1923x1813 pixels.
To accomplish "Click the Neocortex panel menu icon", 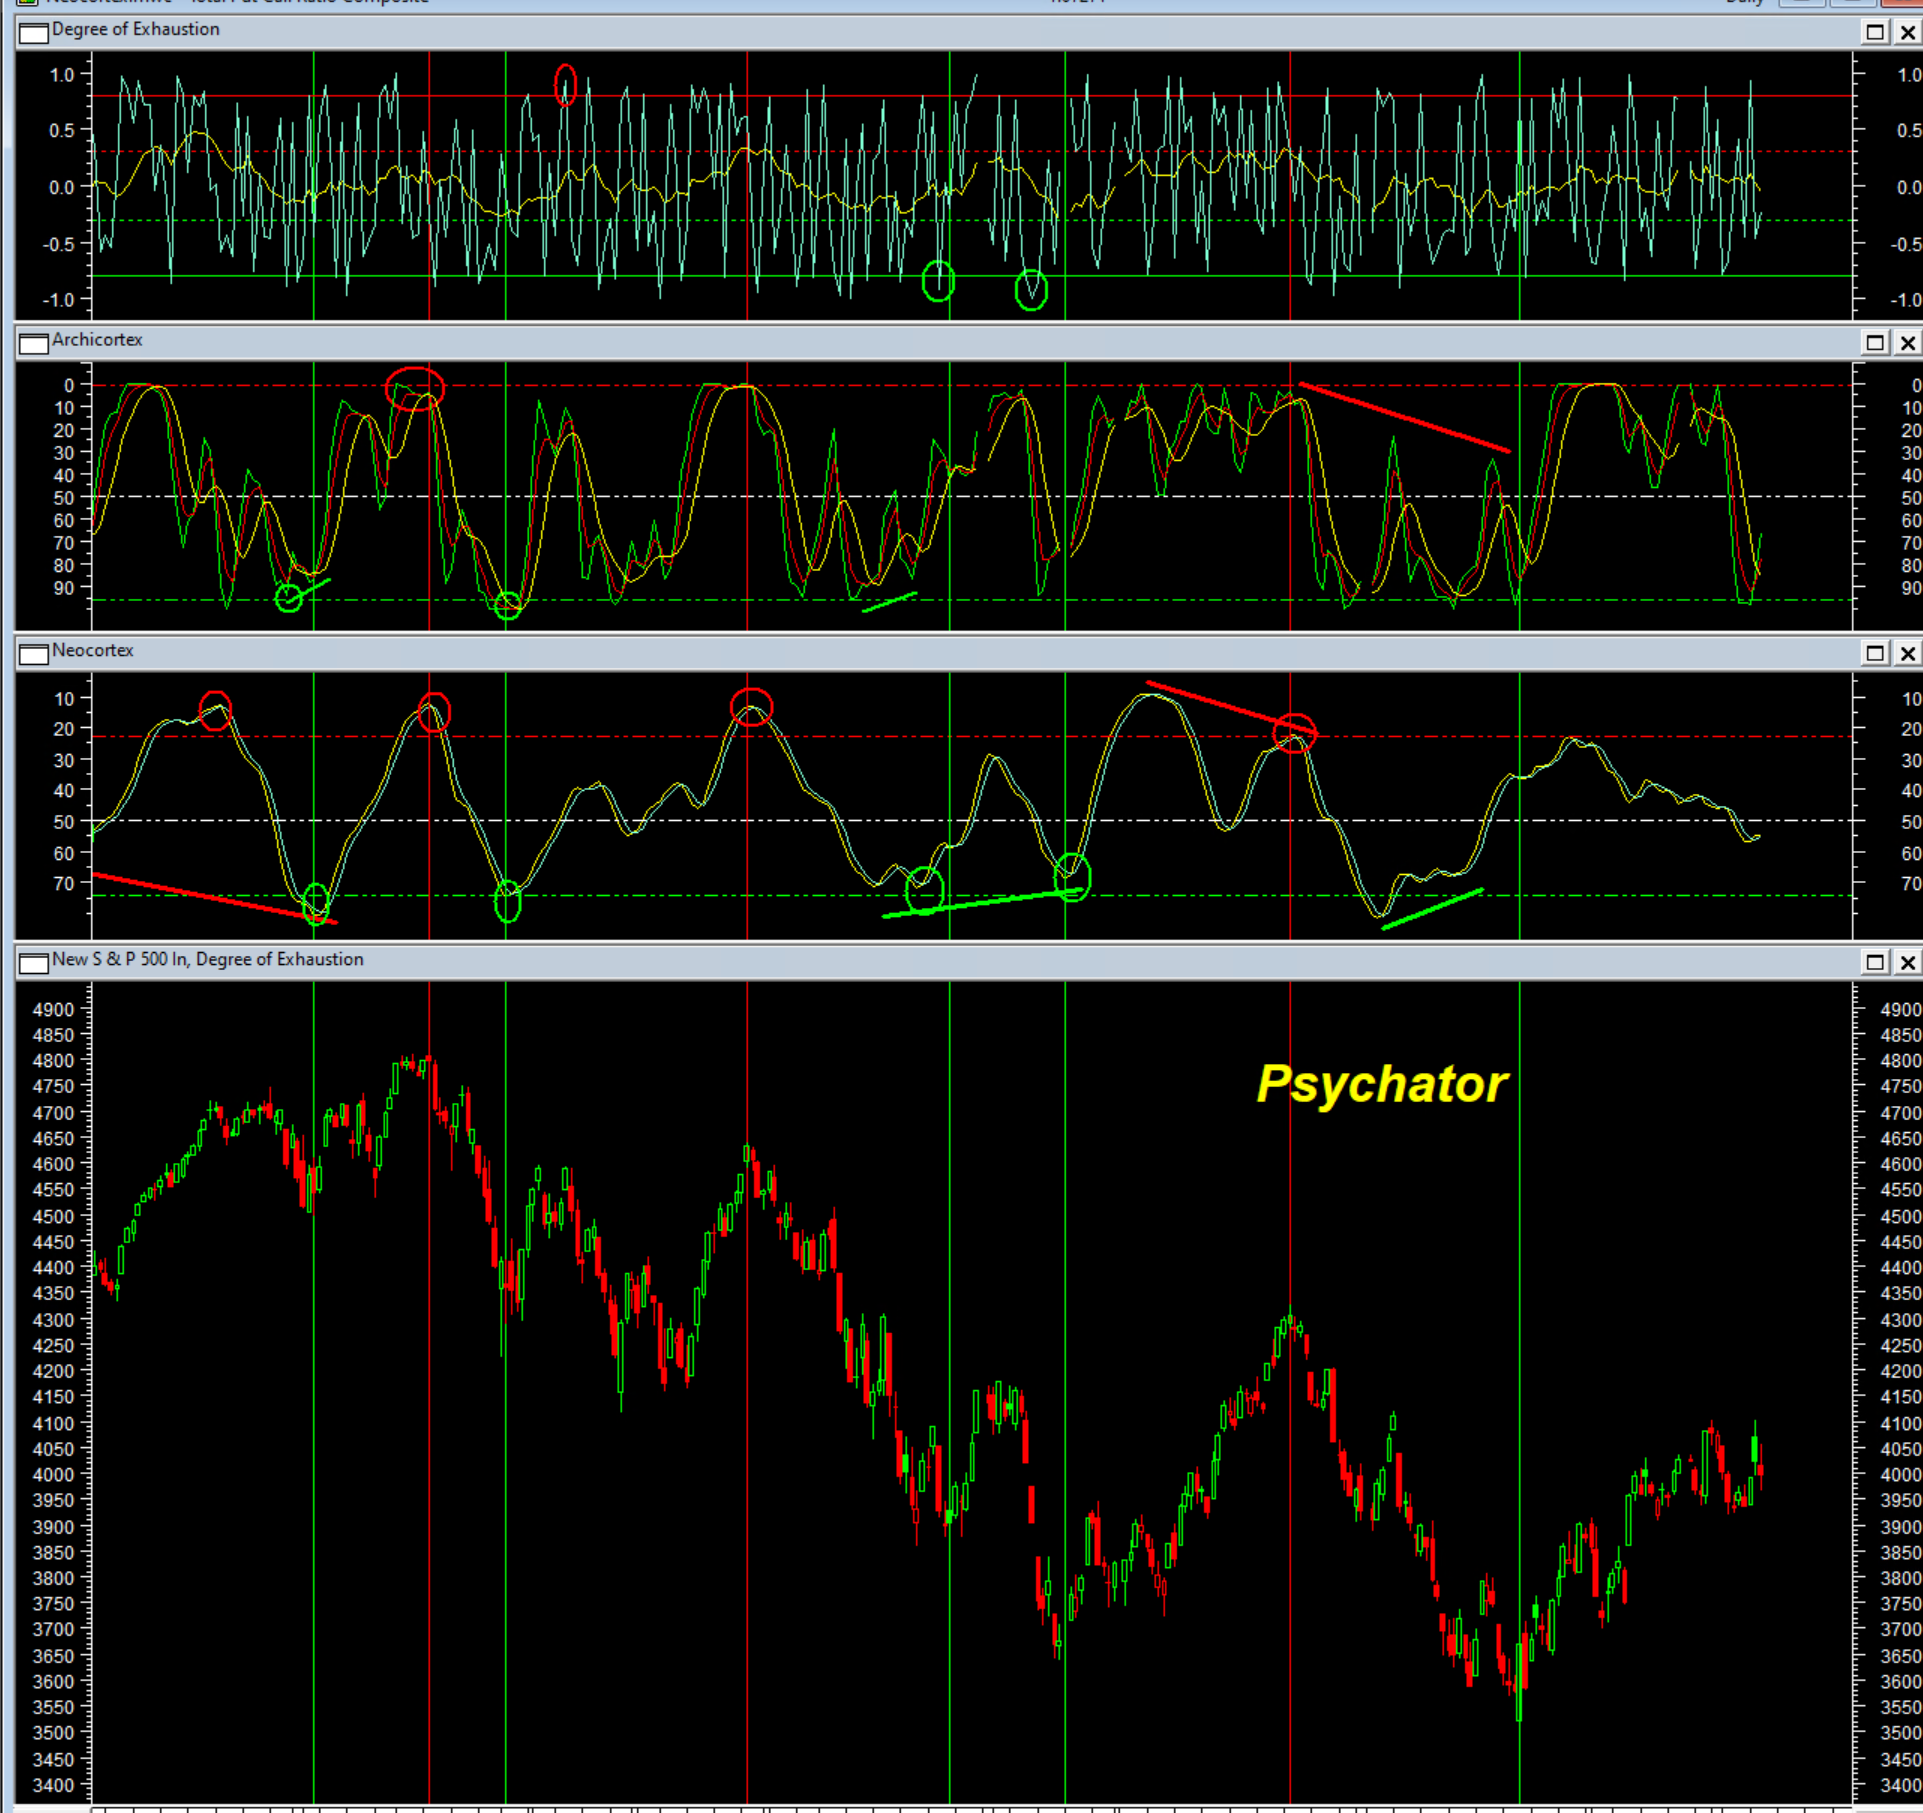I will coord(33,654).
